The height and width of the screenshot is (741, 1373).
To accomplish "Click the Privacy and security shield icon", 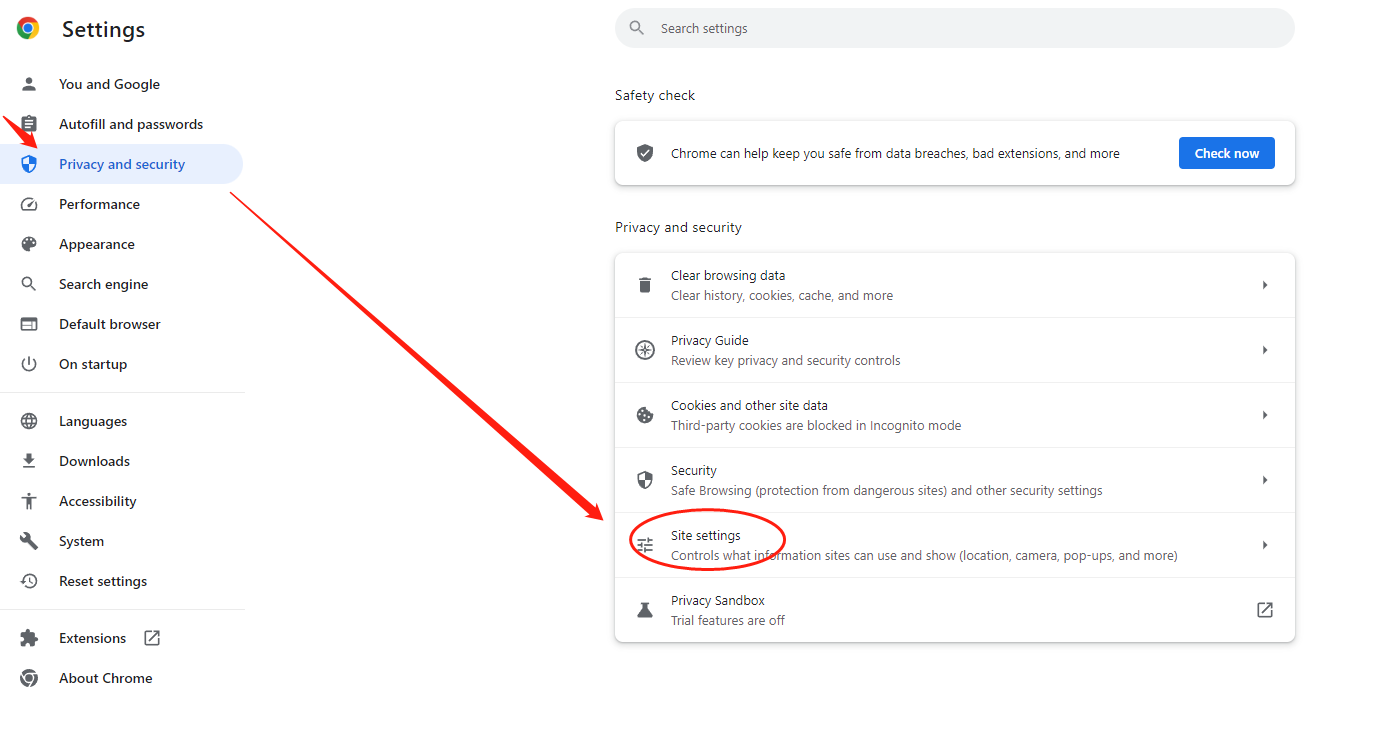I will coord(29,164).
